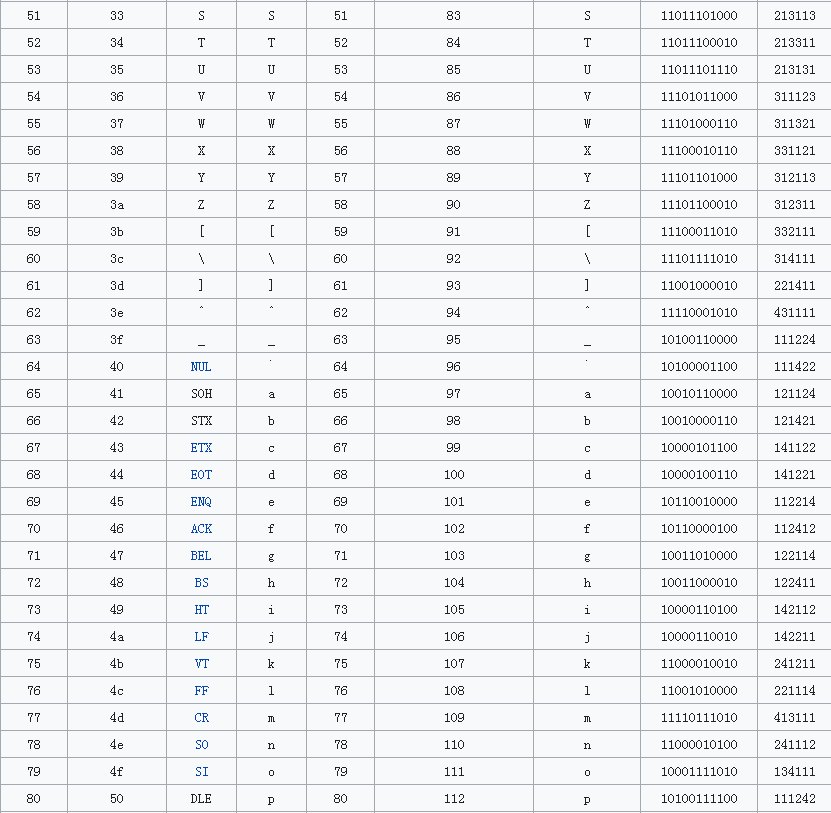Viewport: 831px width, 813px height.
Task: Follow the SI link
Action: [201, 772]
